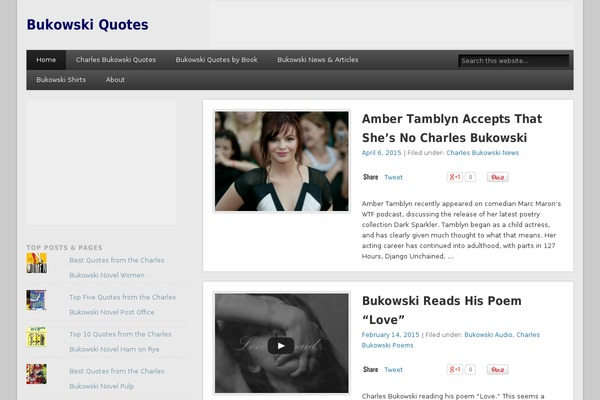Play the Love poem video

point(281,346)
